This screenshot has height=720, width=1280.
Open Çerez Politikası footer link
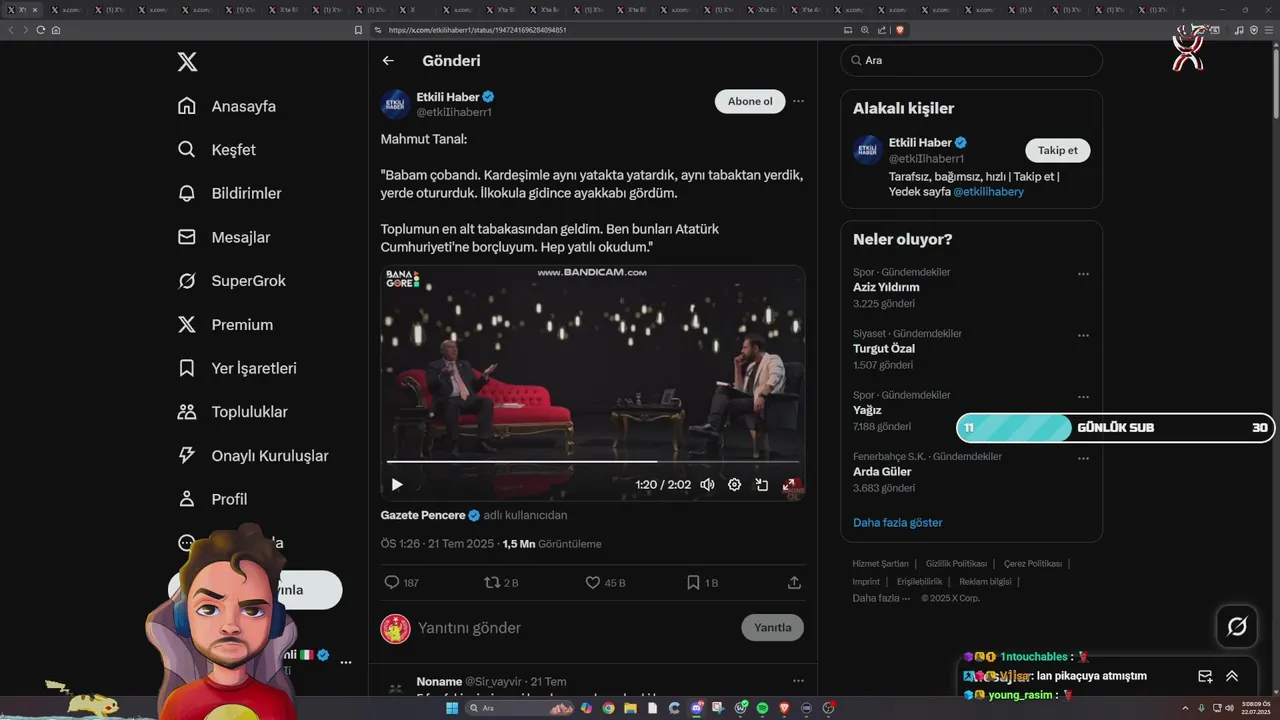(1033, 564)
